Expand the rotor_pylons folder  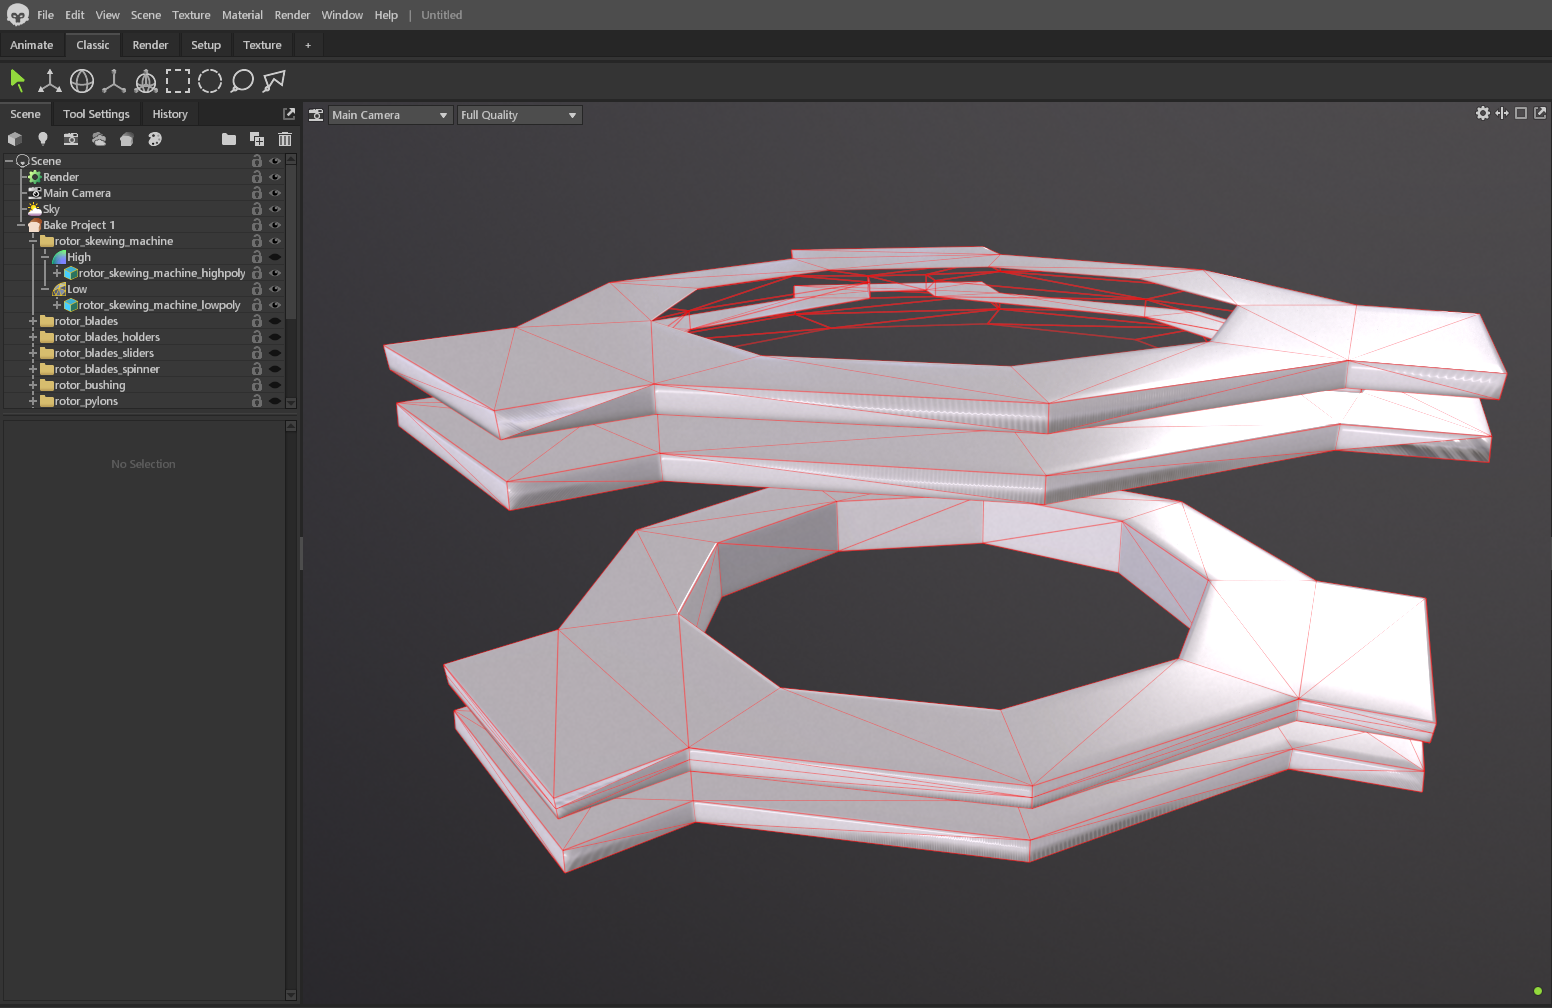coord(33,401)
